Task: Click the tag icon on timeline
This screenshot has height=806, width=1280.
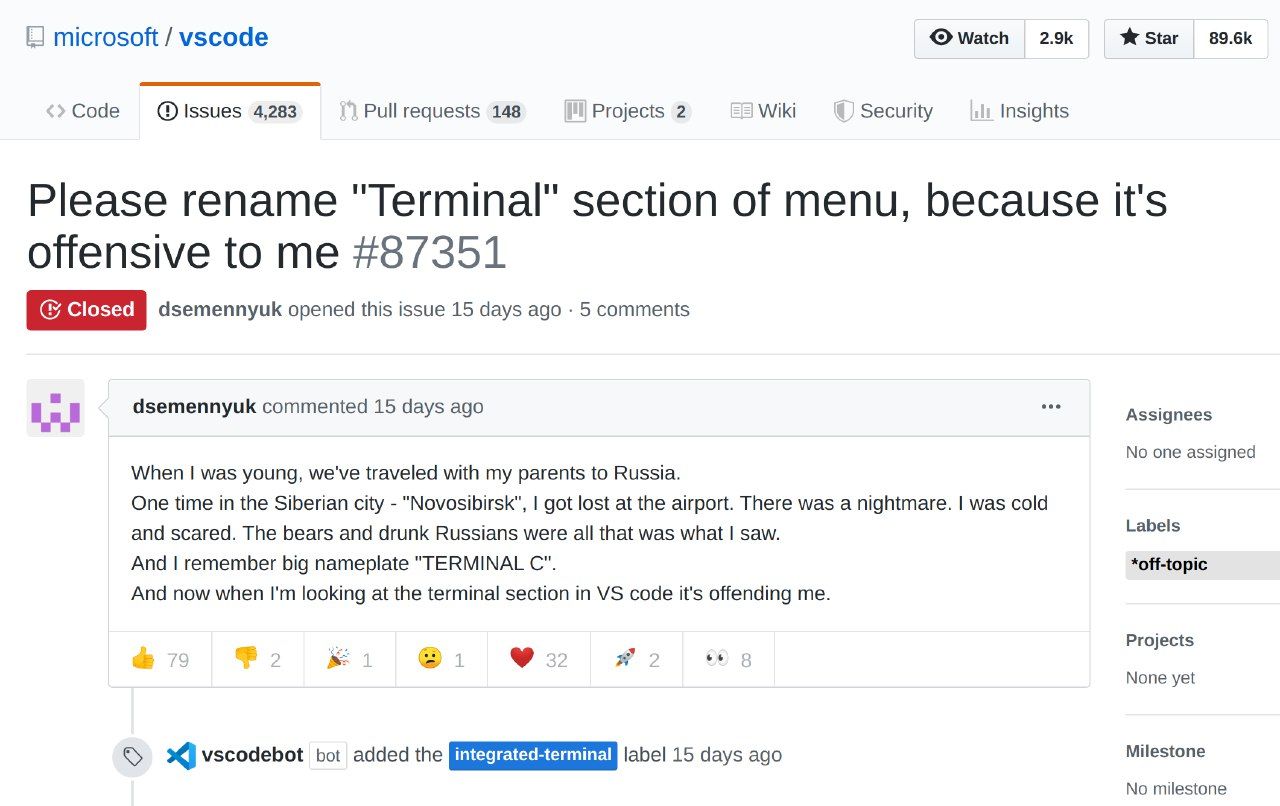Action: (132, 758)
